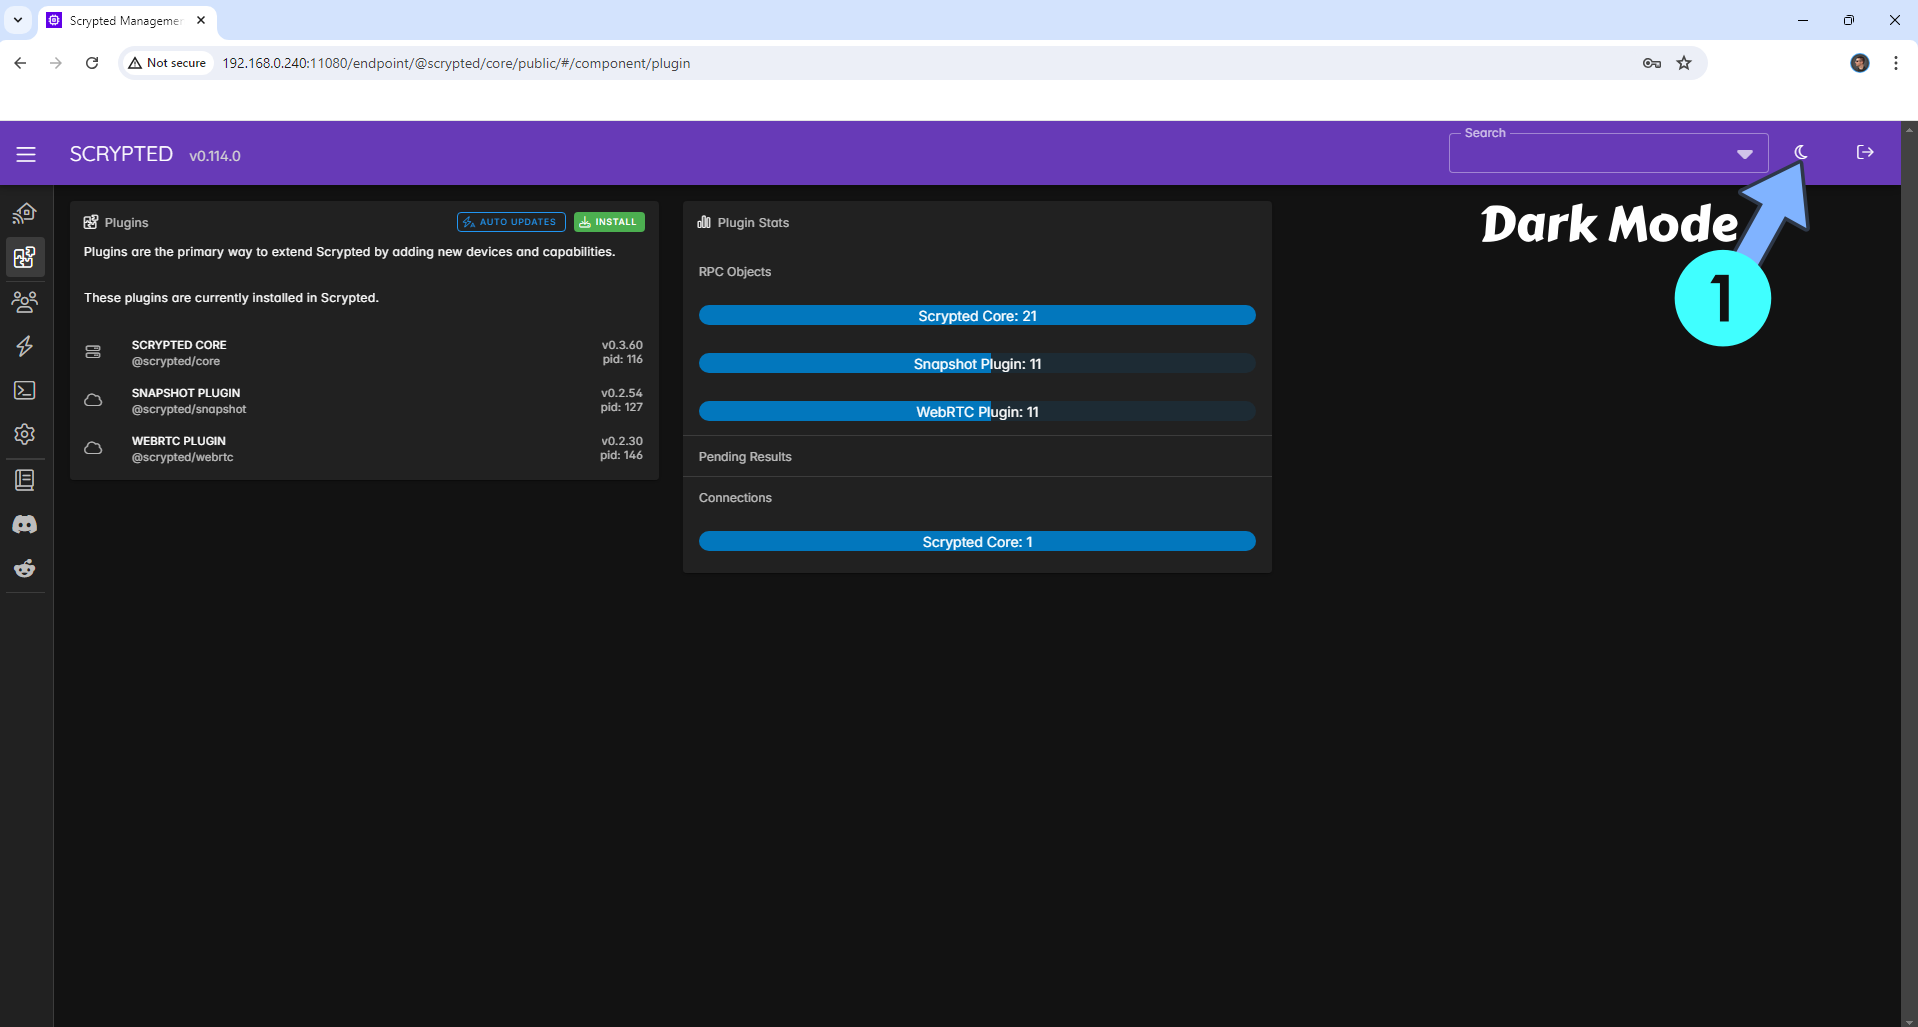Click Snapshot Plugin cloud icon
Viewport: 1918px width, 1027px height.
(93, 400)
